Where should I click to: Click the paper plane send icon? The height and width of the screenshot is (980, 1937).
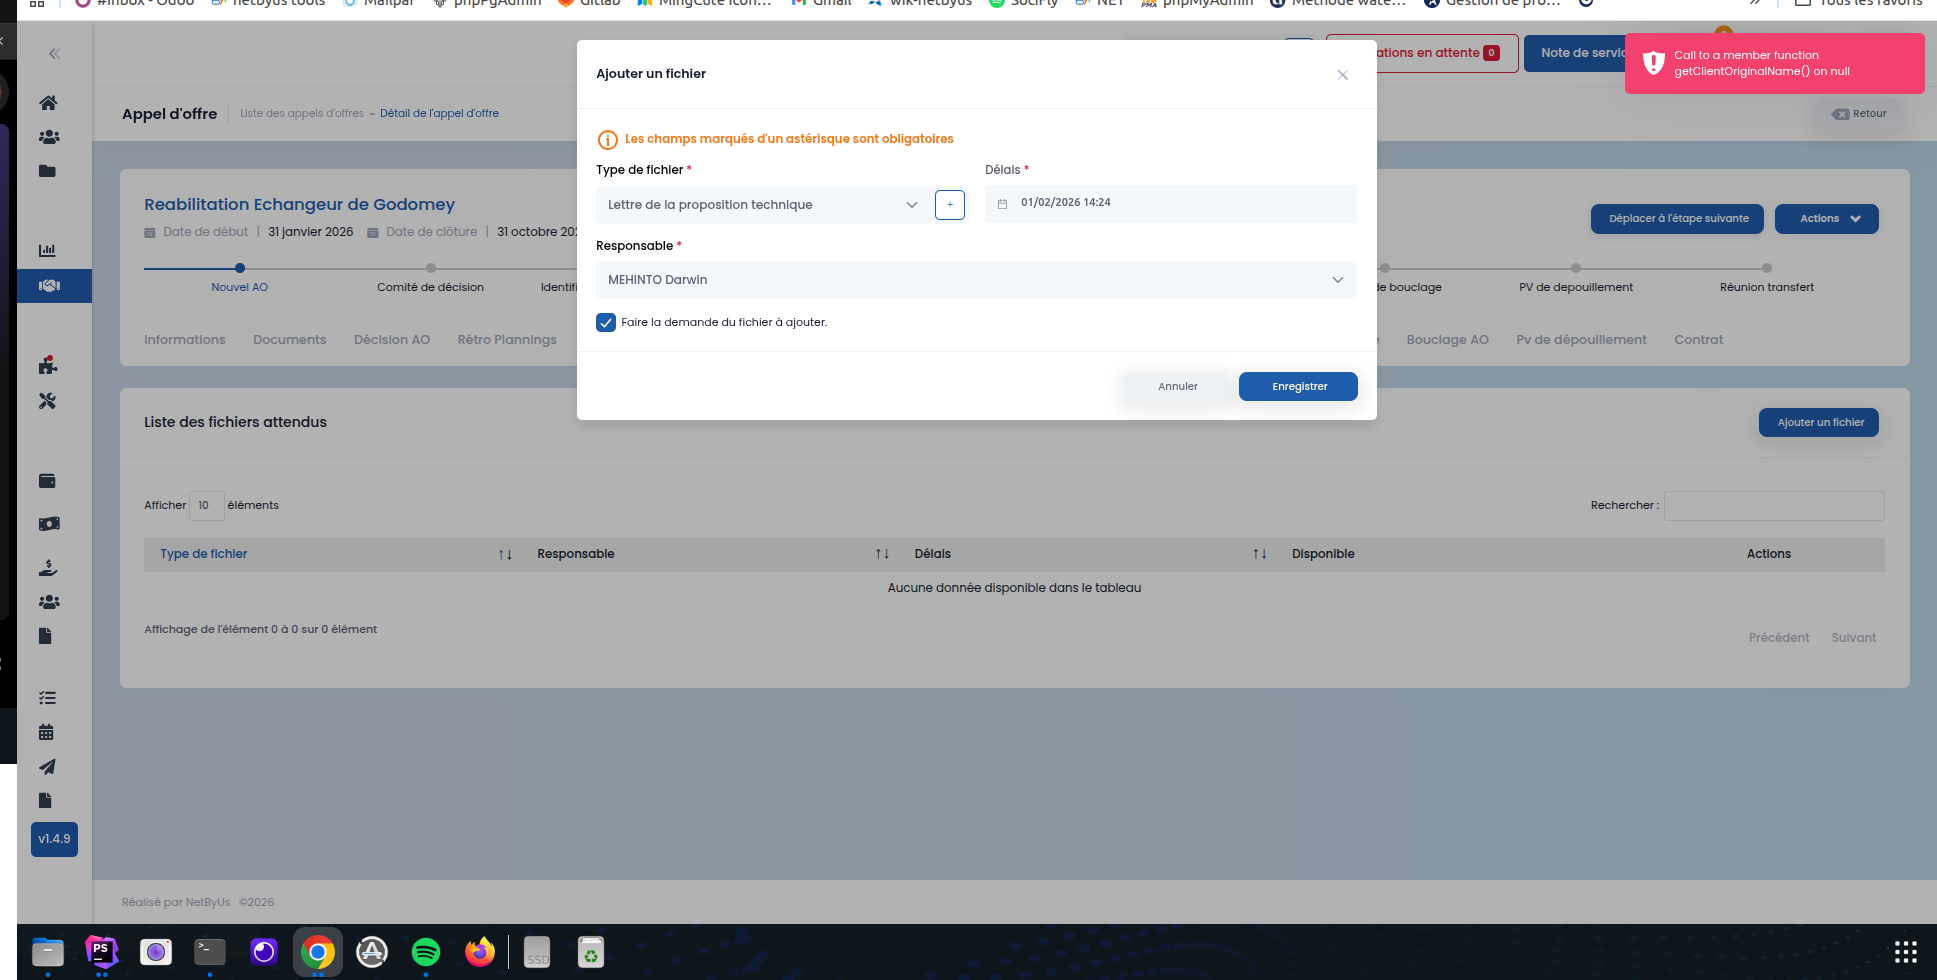point(46,767)
